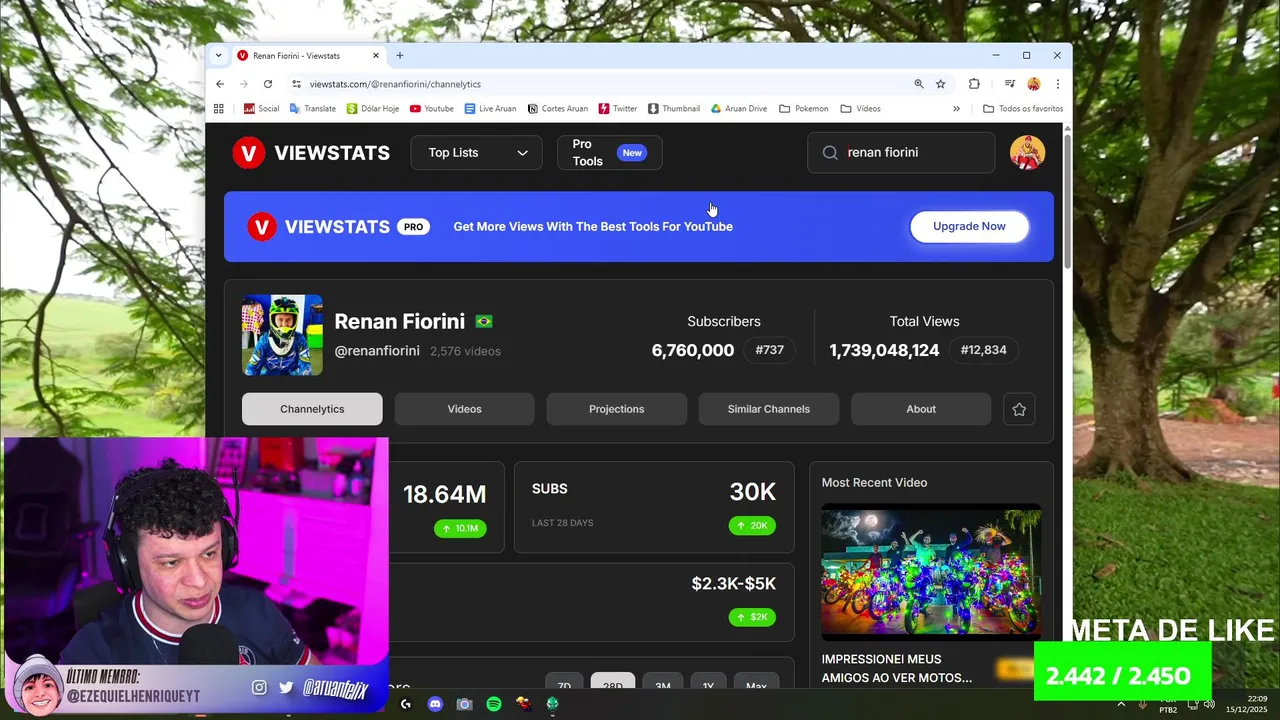Open the user profile avatar menu
Screen dimensions: 1280x720
(x=1027, y=153)
